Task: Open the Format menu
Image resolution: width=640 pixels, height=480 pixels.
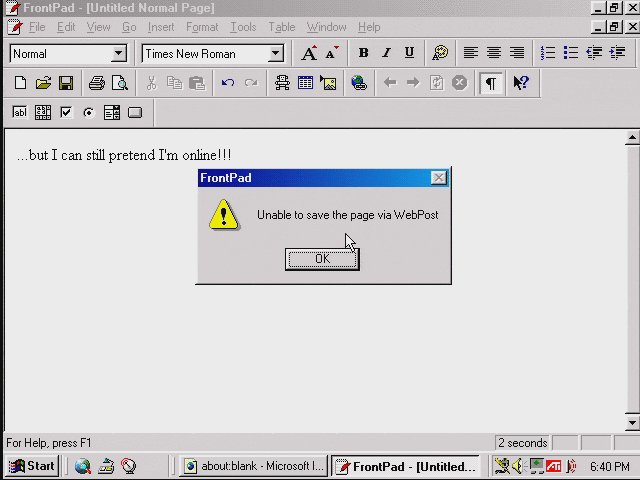Action: point(202,27)
